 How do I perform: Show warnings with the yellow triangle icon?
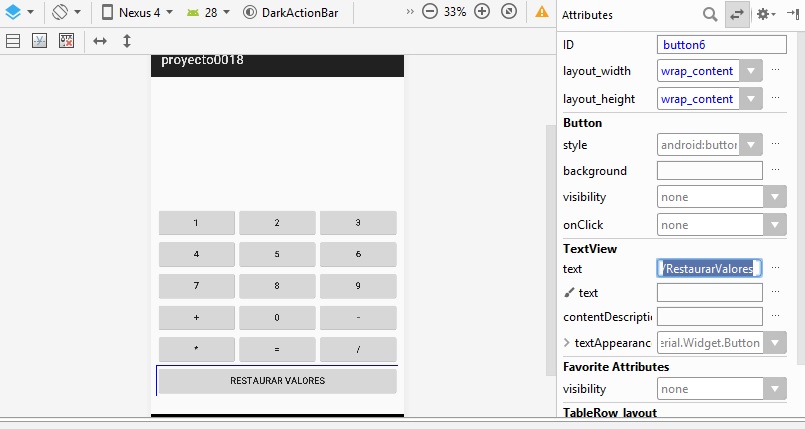(542, 13)
